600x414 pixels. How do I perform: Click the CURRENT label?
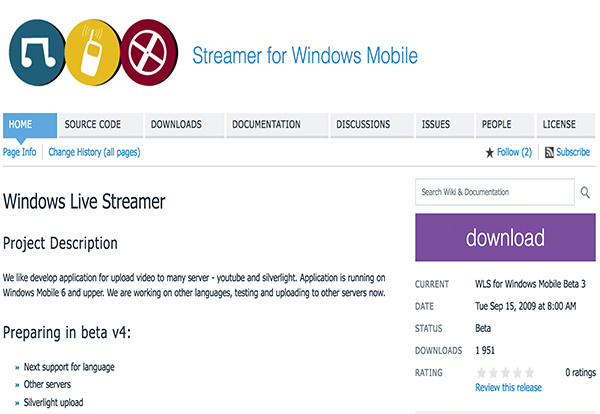click(x=432, y=284)
